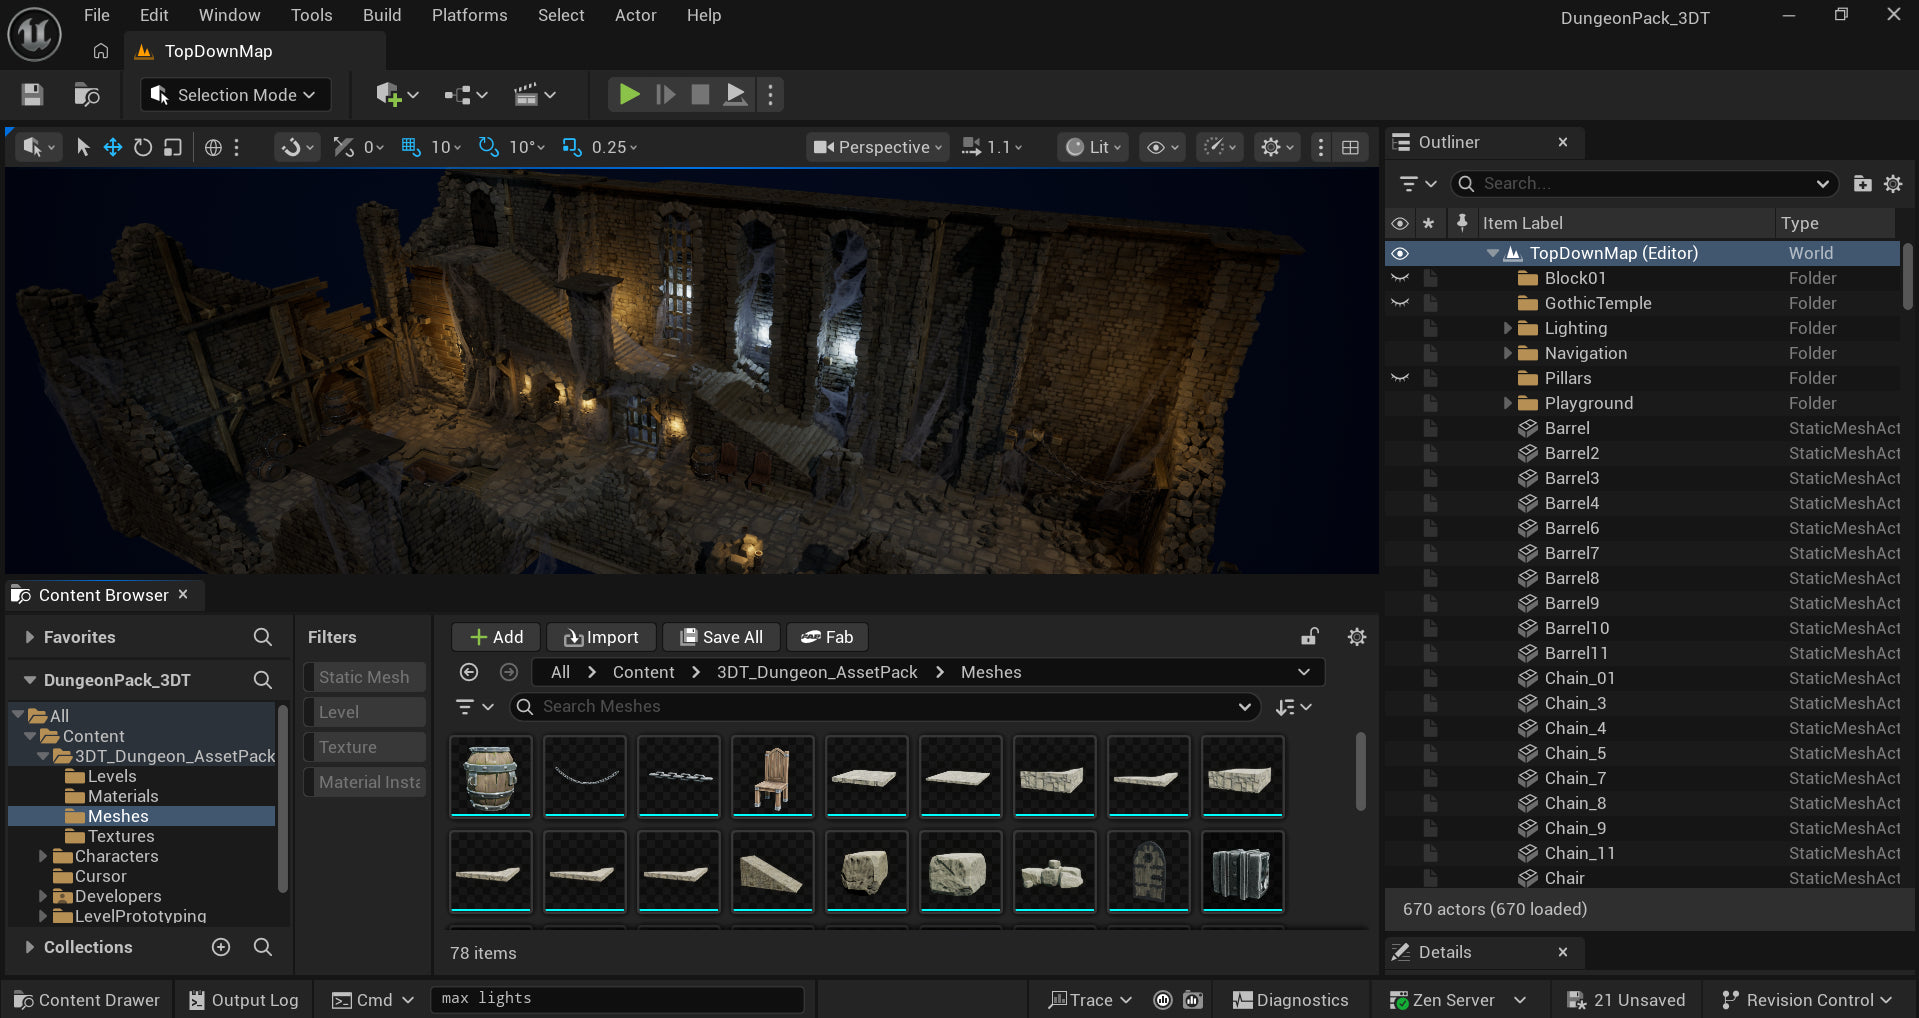
Task: Open Outliner settings gear
Action: pos(1893,184)
